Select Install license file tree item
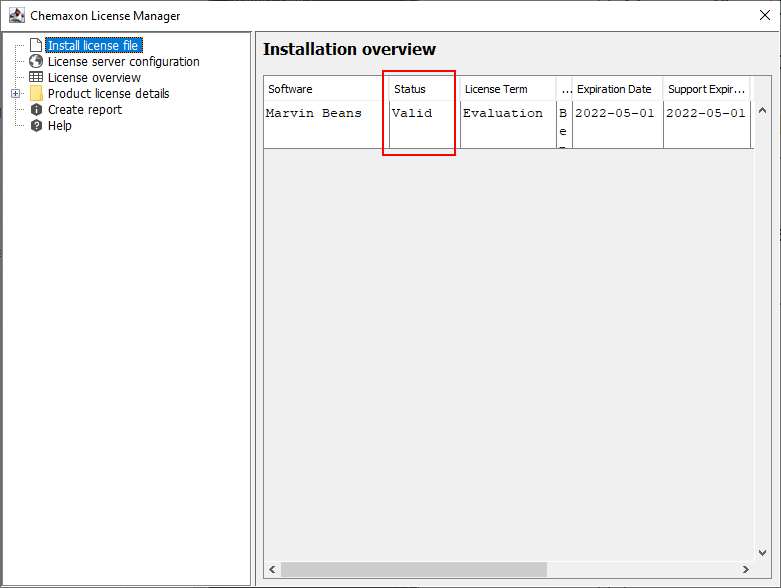The image size is (781, 588). (94, 45)
